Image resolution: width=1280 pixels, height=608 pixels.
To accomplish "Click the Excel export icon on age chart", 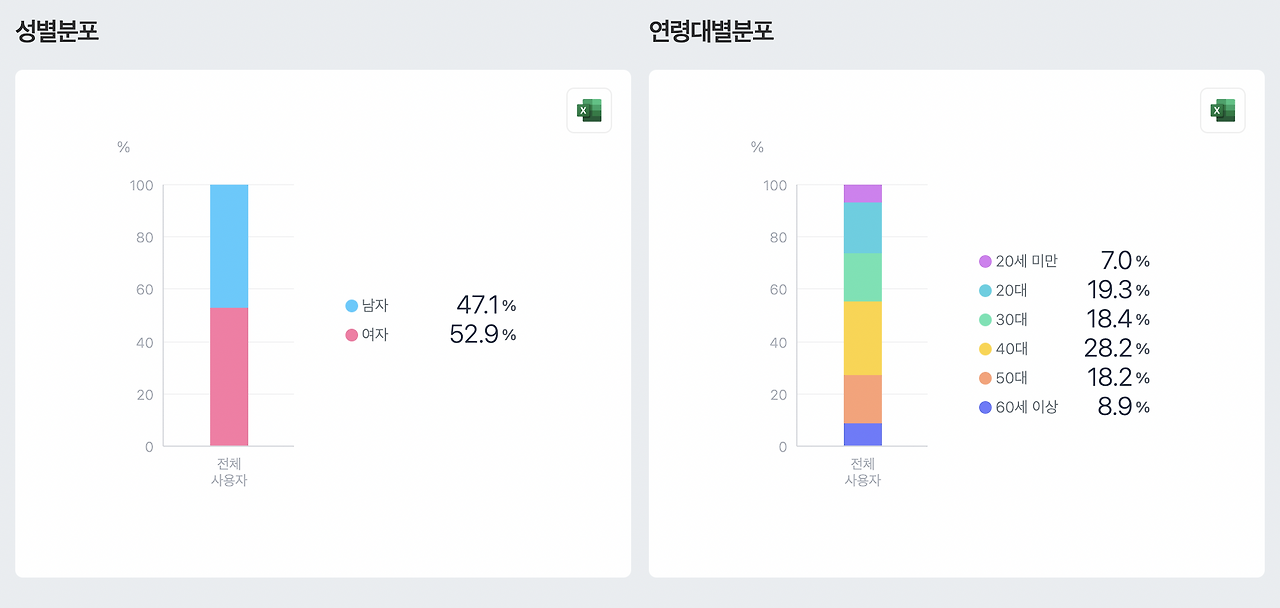I will [1222, 110].
